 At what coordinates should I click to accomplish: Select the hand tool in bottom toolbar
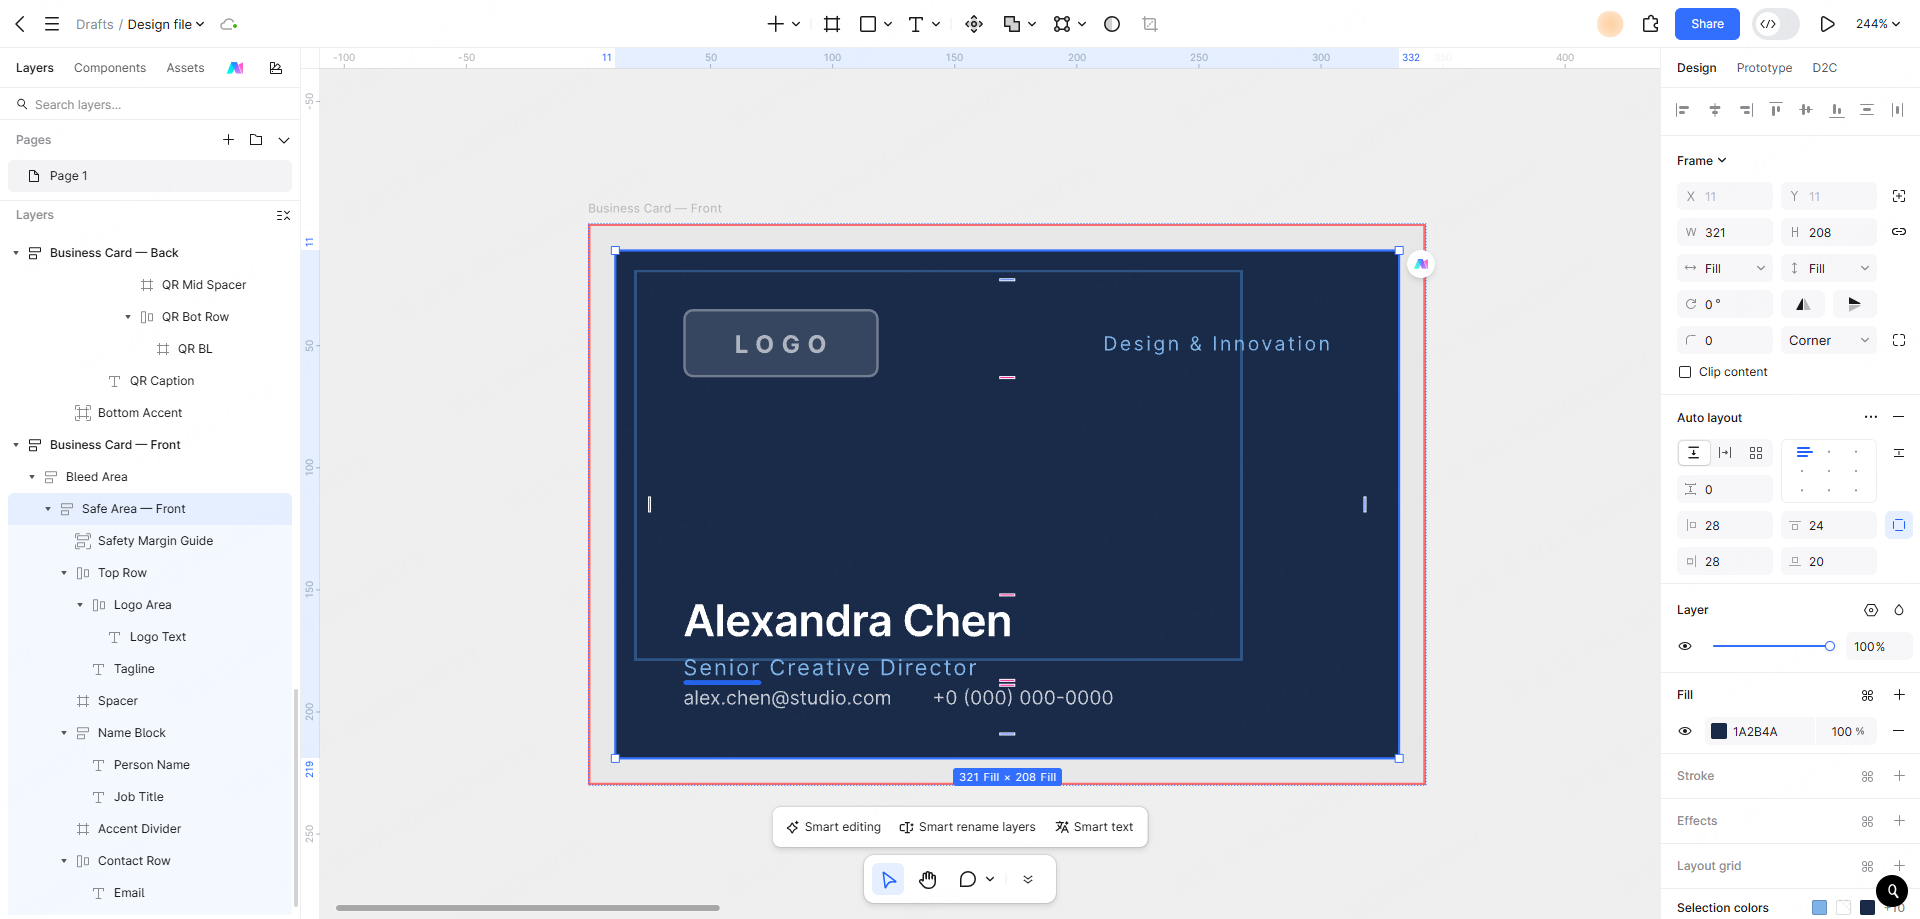(x=928, y=879)
